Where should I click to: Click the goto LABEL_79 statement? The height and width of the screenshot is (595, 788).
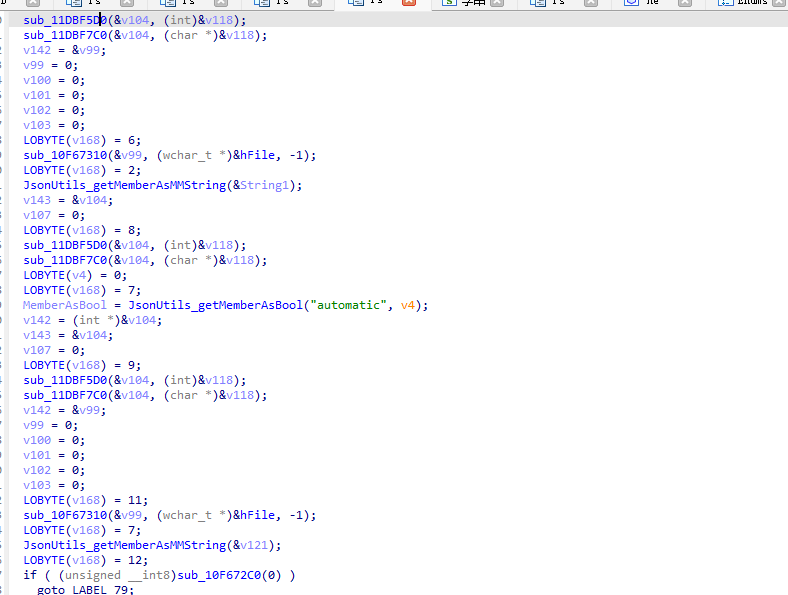click(85, 589)
